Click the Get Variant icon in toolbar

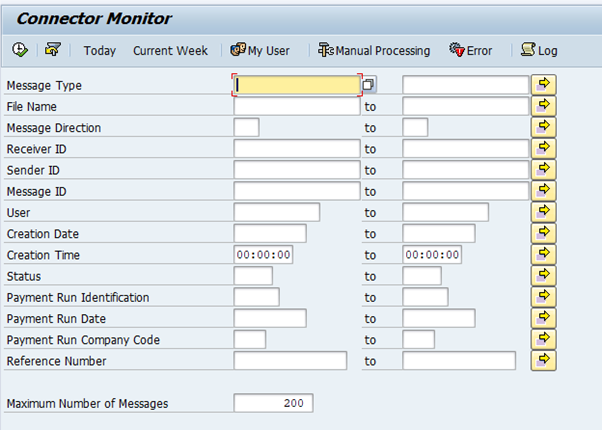pos(53,50)
